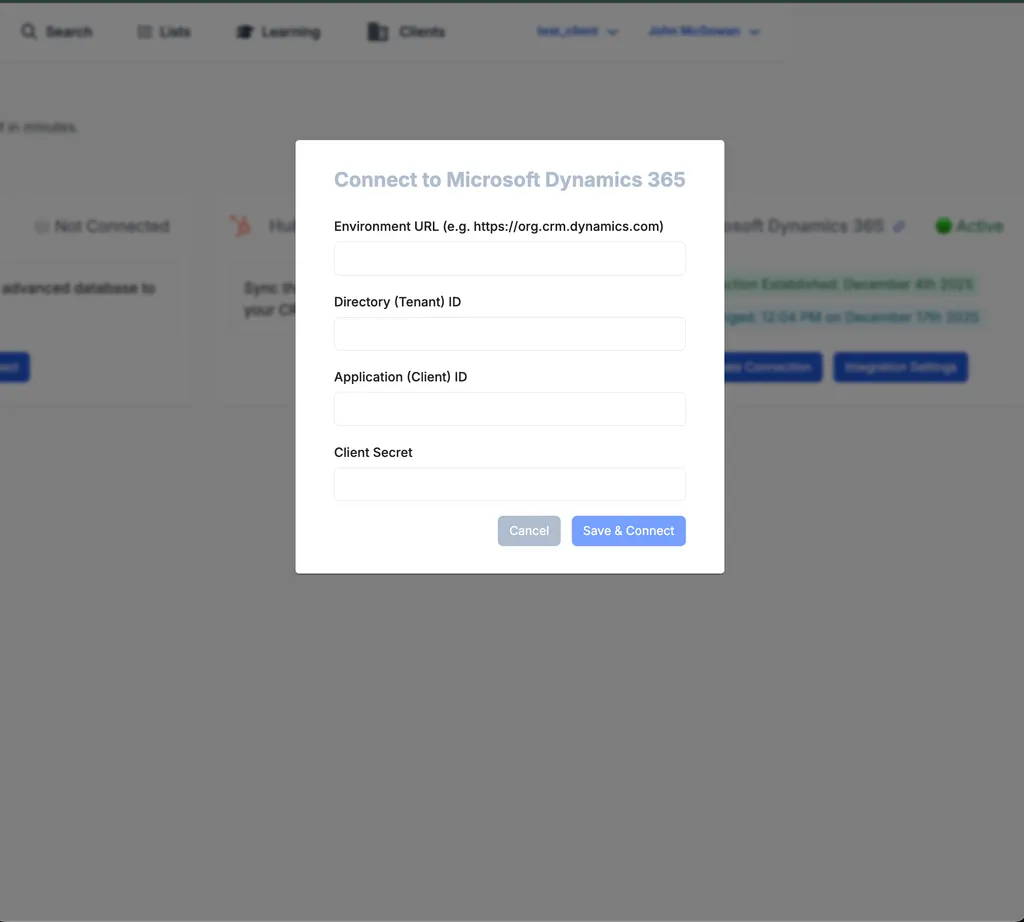The width and height of the screenshot is (1024, 922).
Task: Cancel the Microsoft Dynamics 365 connection dialog
Action: [529, 531]
